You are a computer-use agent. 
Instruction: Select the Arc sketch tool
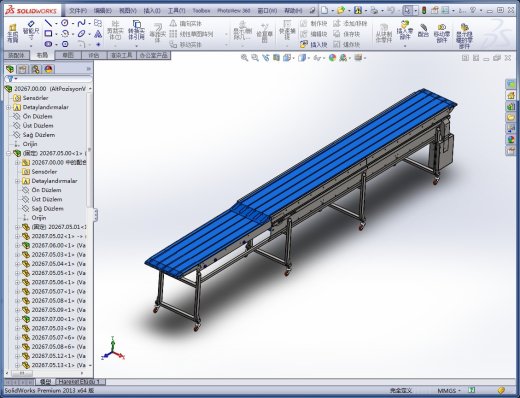click(x=65, y=34)
